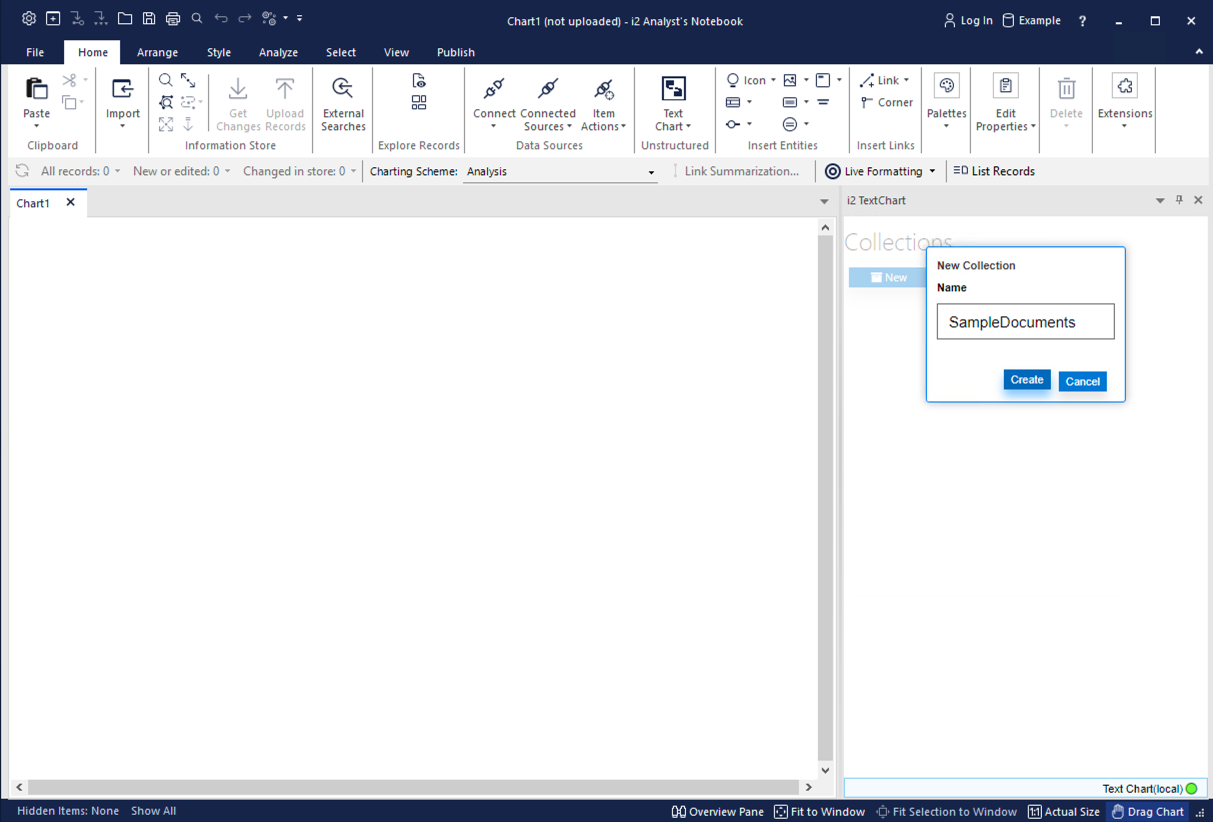This screenshot has width=1213, height=822.
Task: Switch to the Style tab
Action: [x=219, y=52]
